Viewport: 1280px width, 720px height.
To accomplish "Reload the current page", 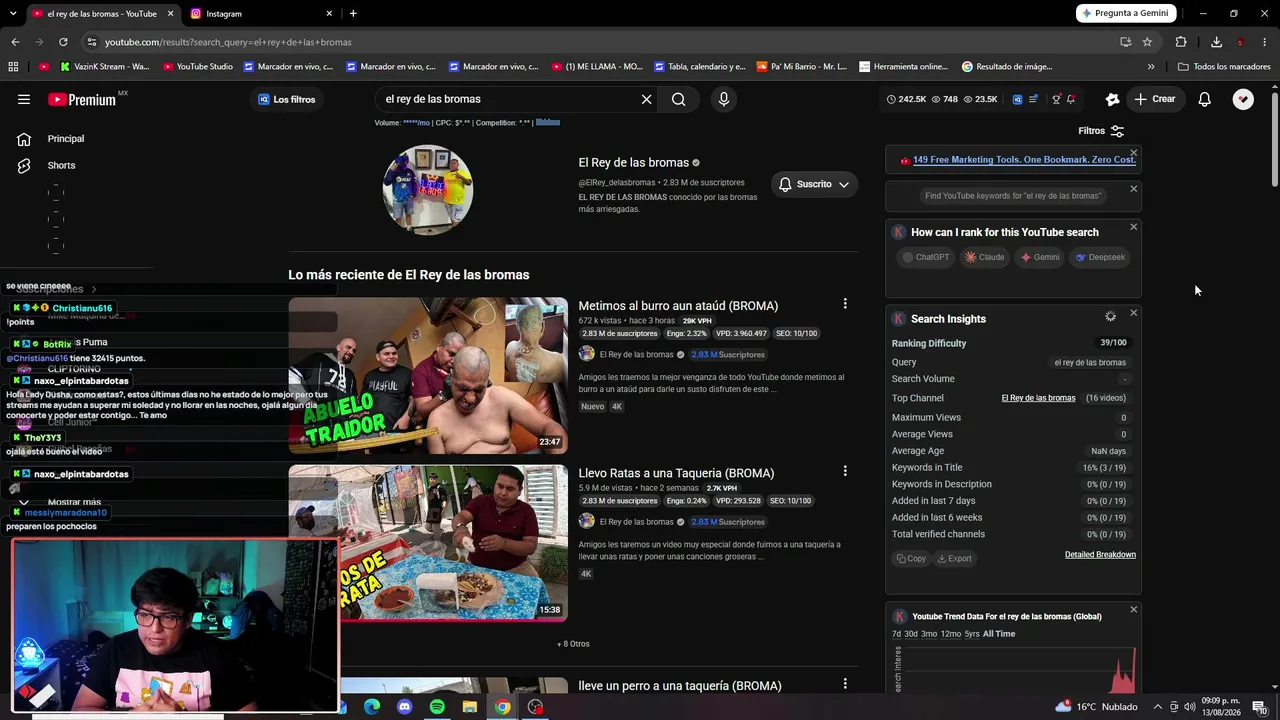I will (x=63, y=42).
